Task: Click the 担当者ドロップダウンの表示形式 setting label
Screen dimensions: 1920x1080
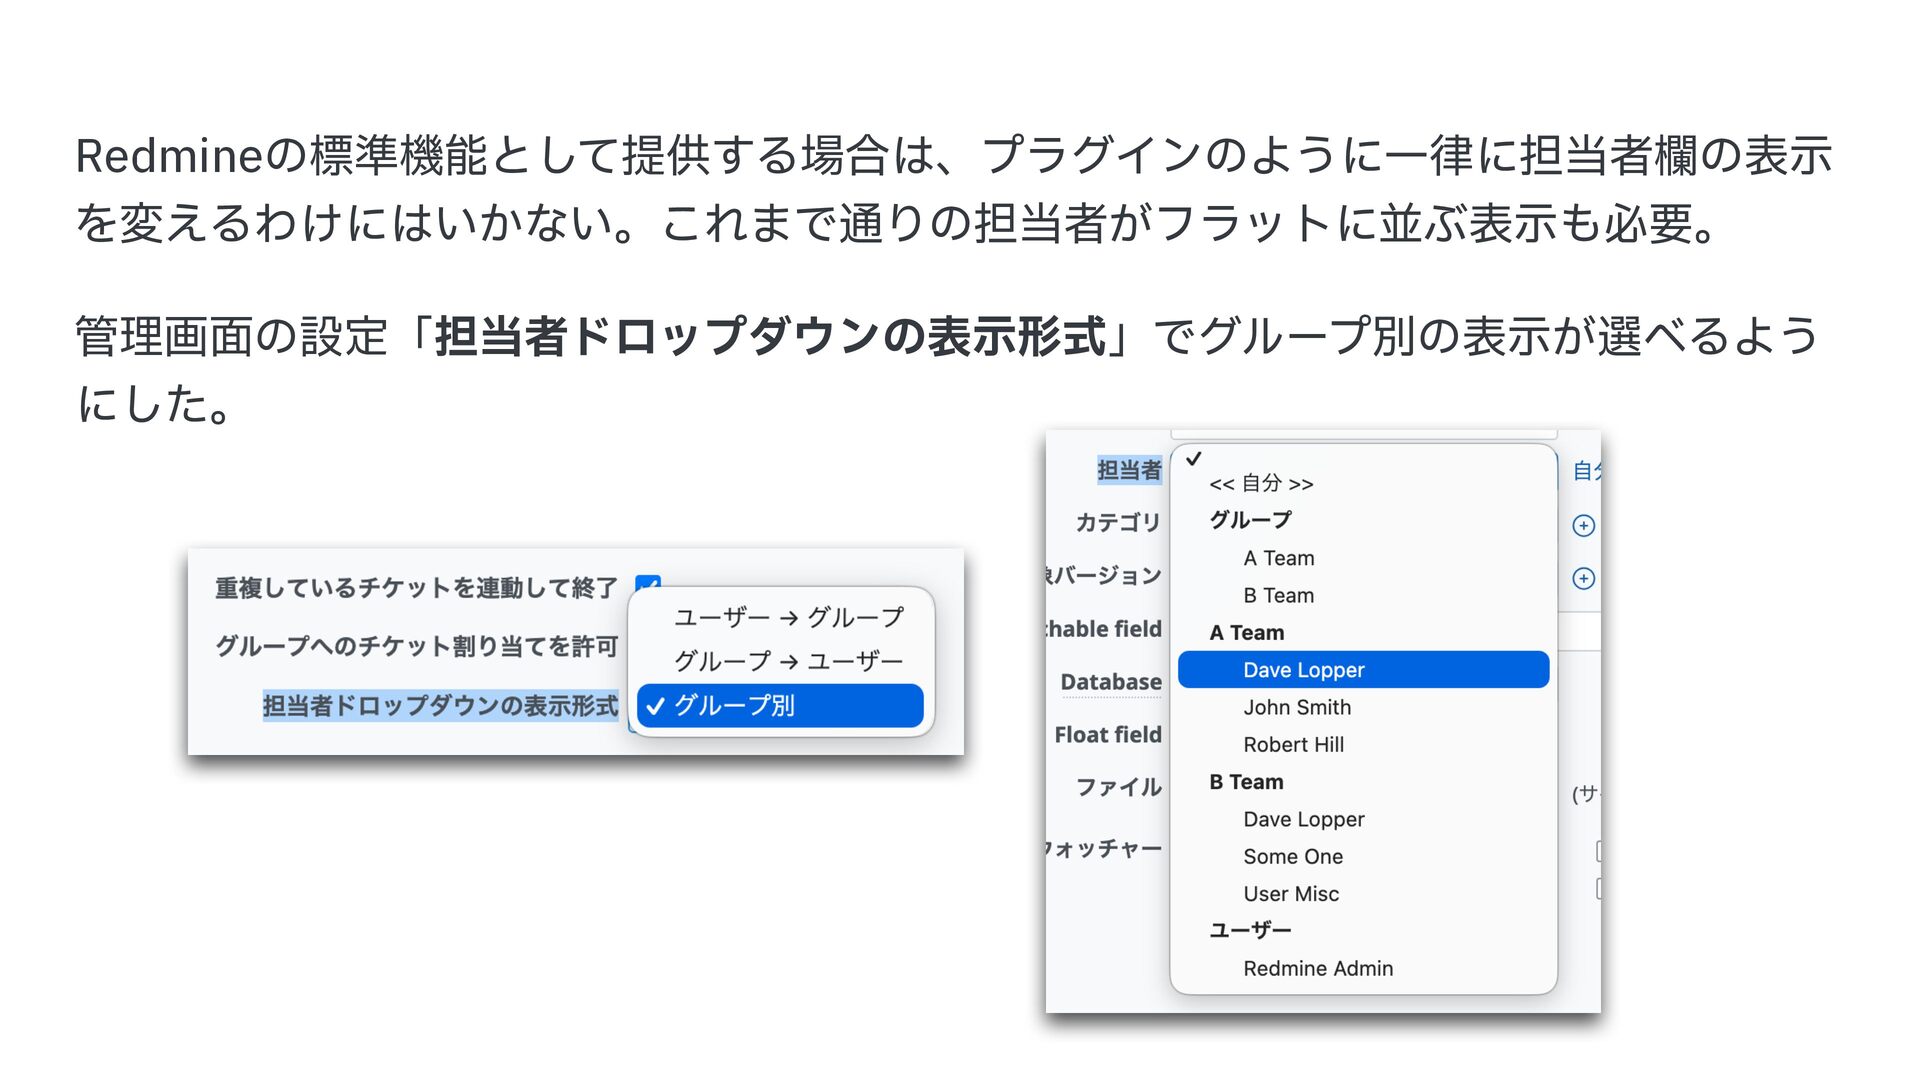Action: click(x=441, y=706)
